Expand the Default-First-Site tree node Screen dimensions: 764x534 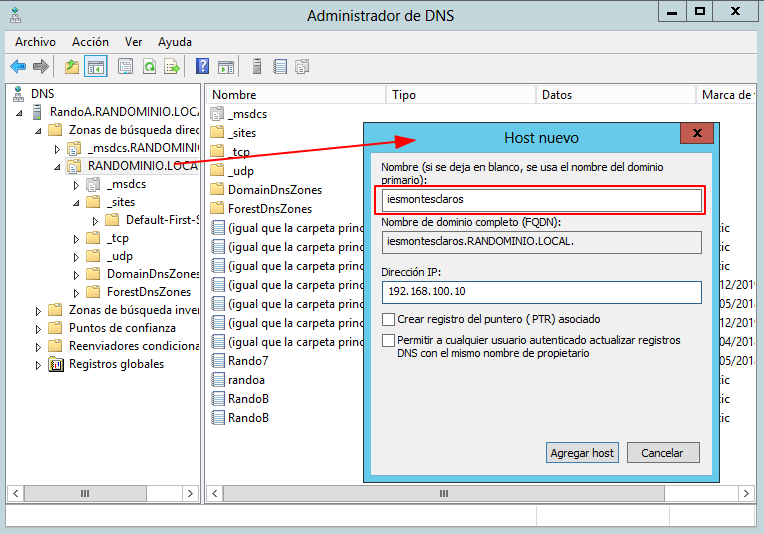(95, 221)
